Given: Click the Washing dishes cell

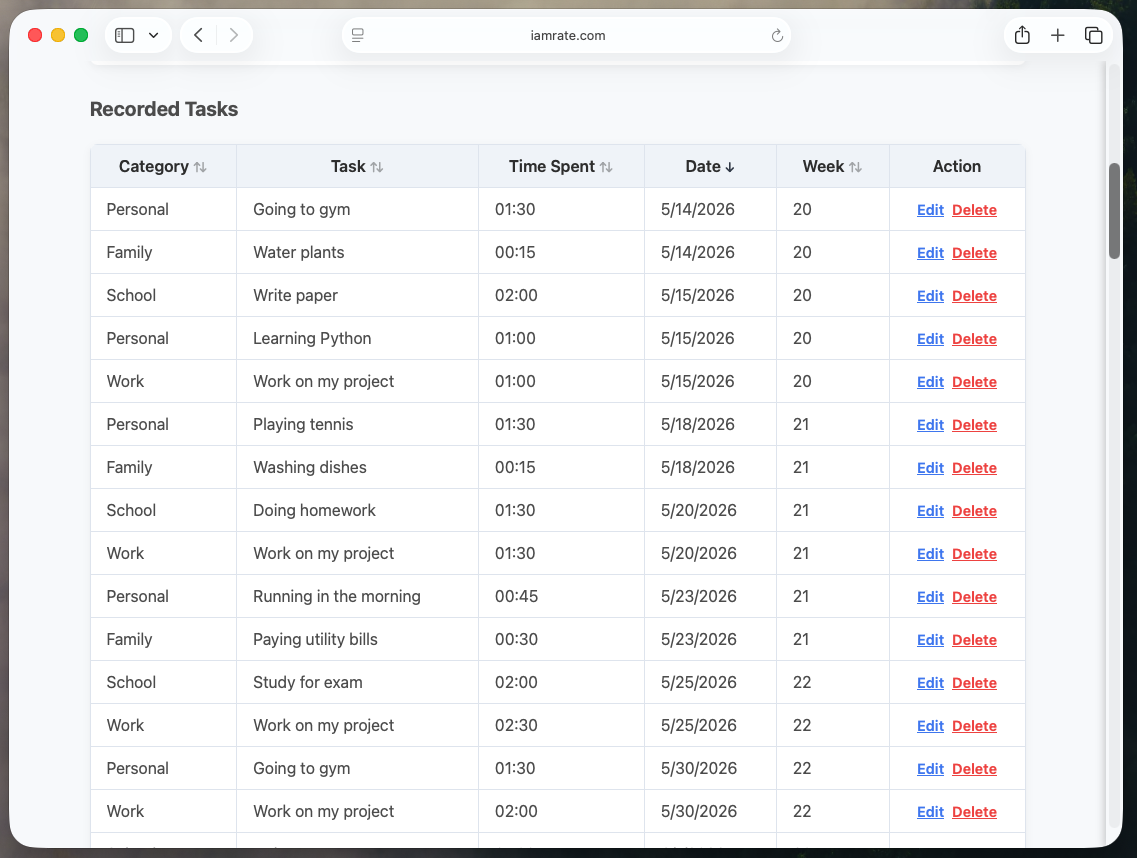Looking at the screenshot, I should coord(357,468).
